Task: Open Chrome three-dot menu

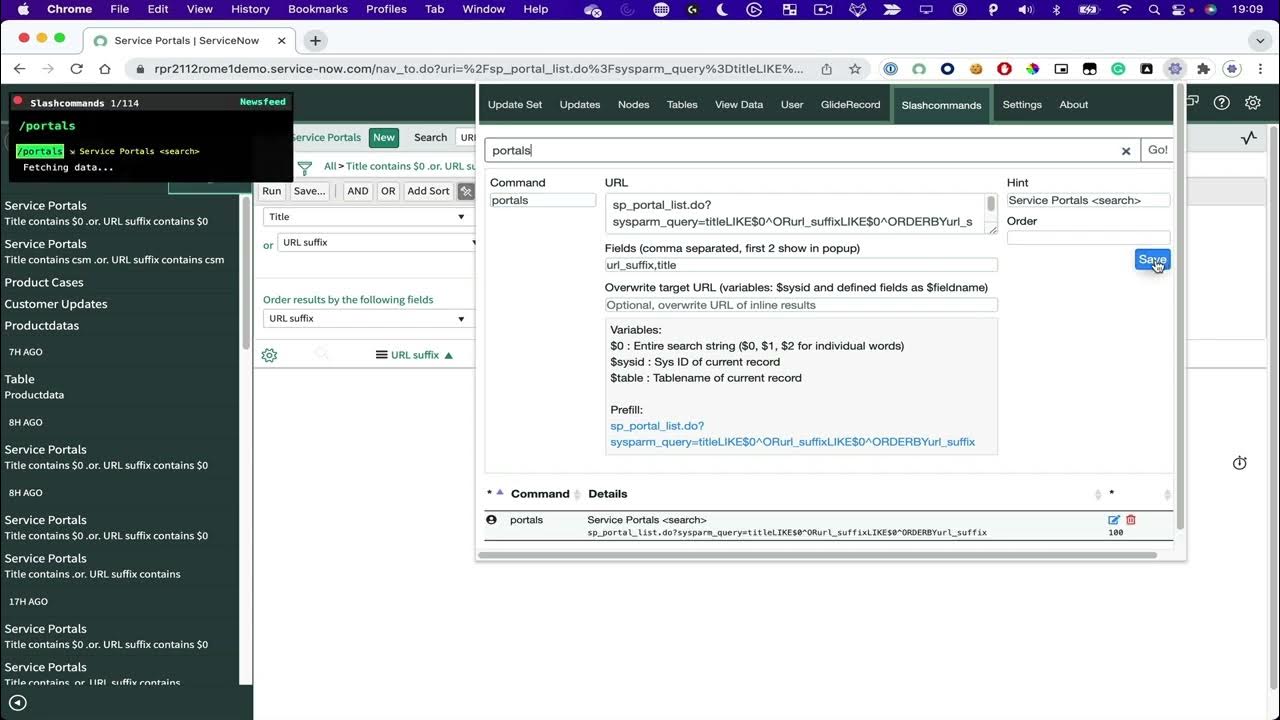Action: coord(1259,69)
